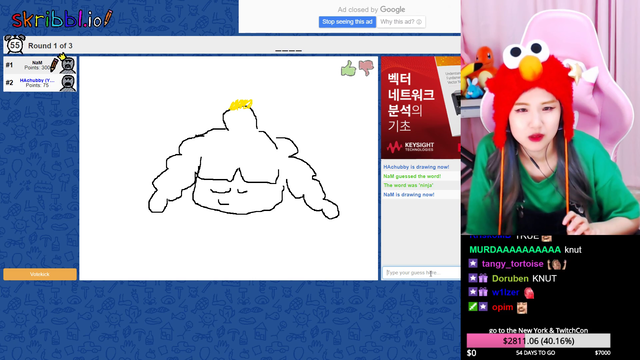The height and width of the screenshot is (360, 640).
Task: Click 'NaM is drawing now!' chat message
Action: (x=409, y=195)
